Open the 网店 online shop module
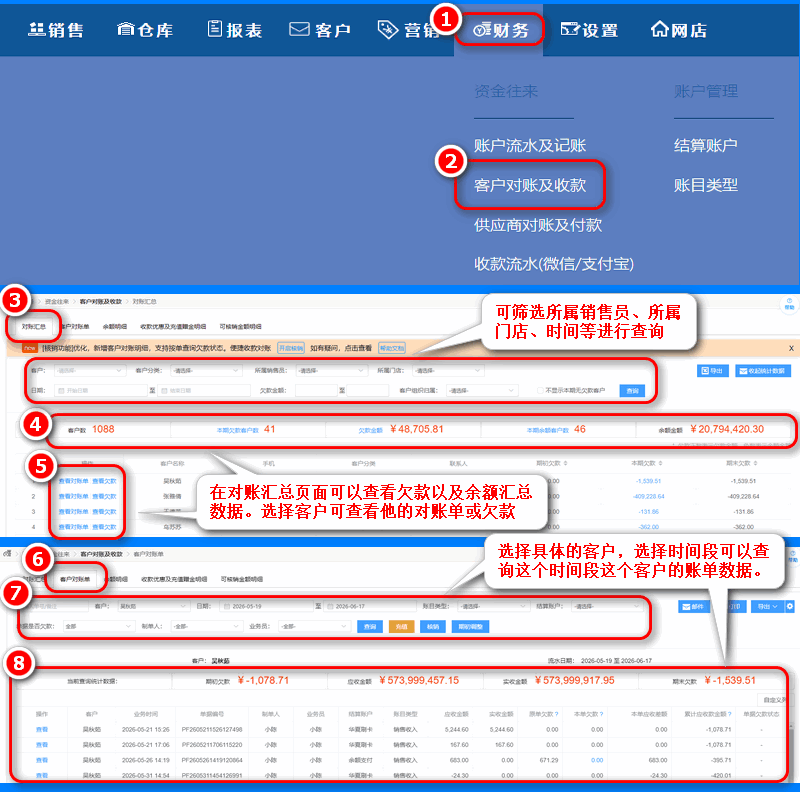This screenshot has width=800, height=792. [679, 30]
